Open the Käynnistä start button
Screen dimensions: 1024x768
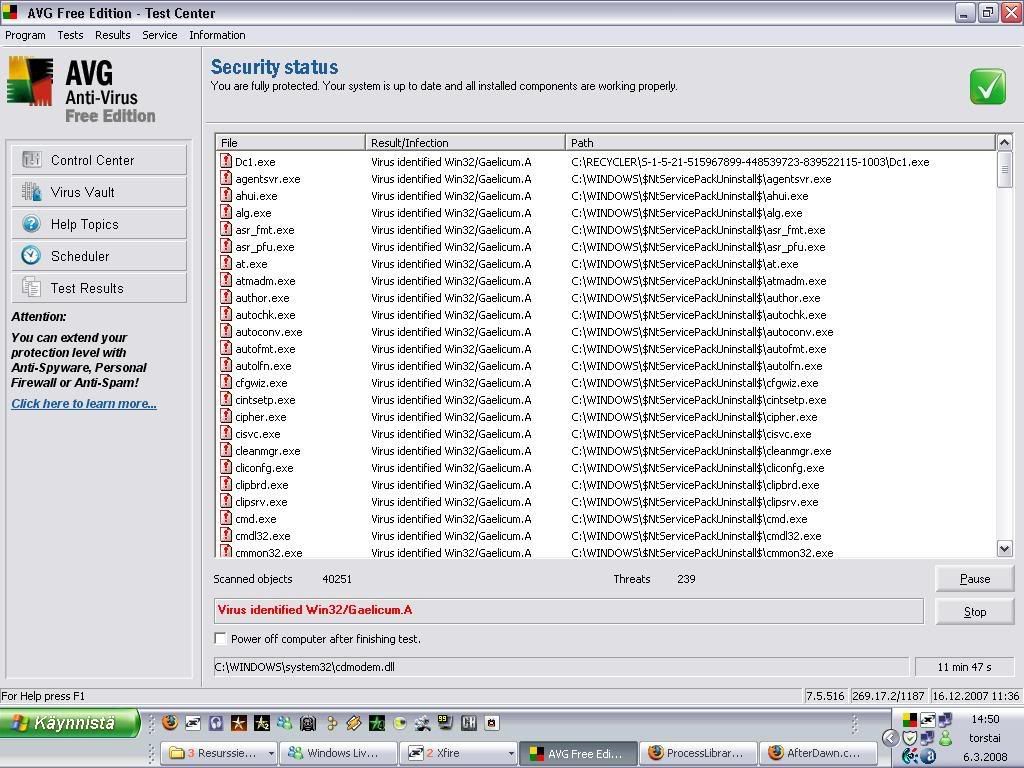point(70,723)
